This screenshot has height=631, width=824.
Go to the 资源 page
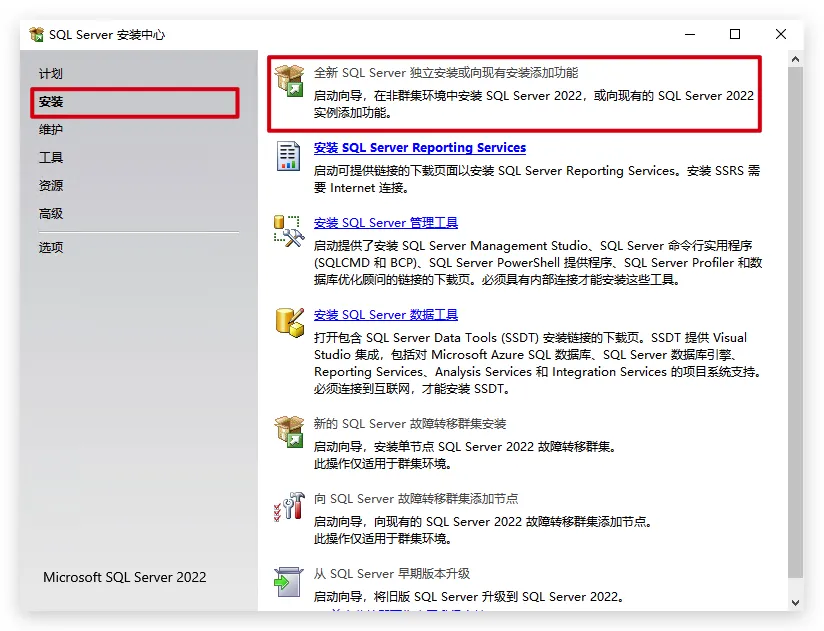51,185
